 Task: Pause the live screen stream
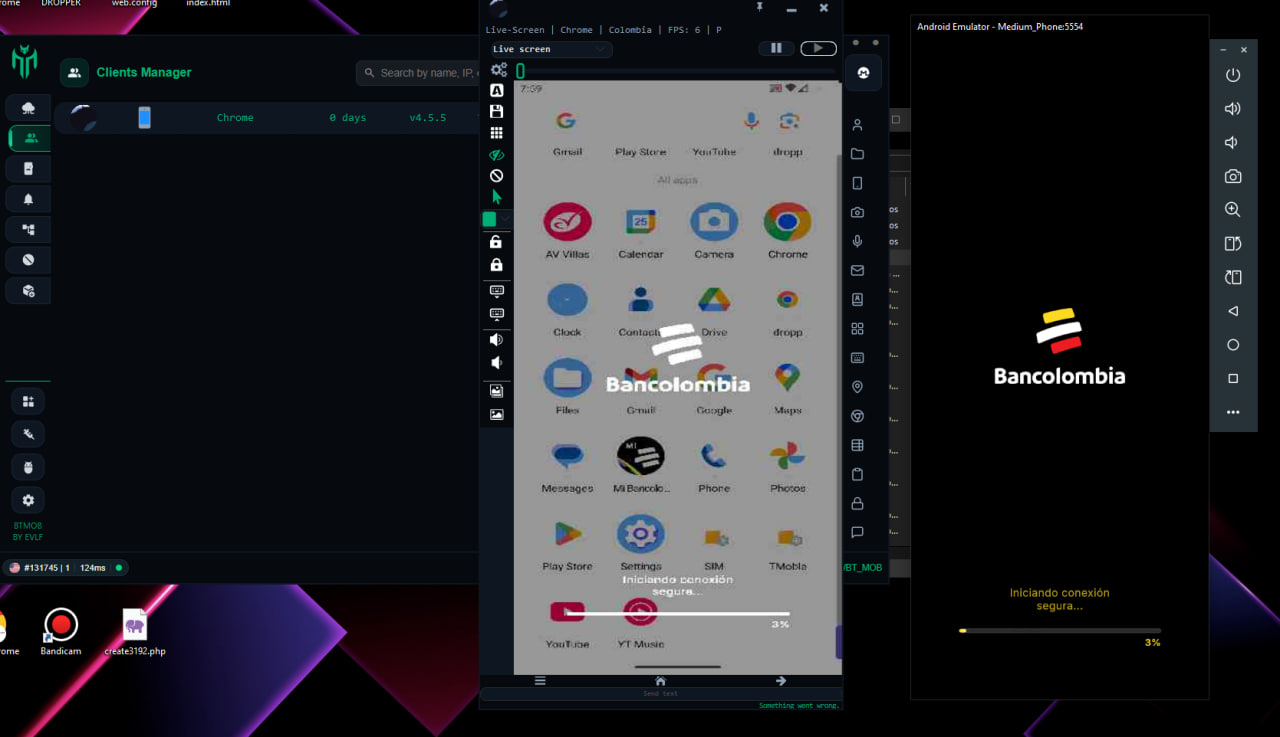coord(776,48)
